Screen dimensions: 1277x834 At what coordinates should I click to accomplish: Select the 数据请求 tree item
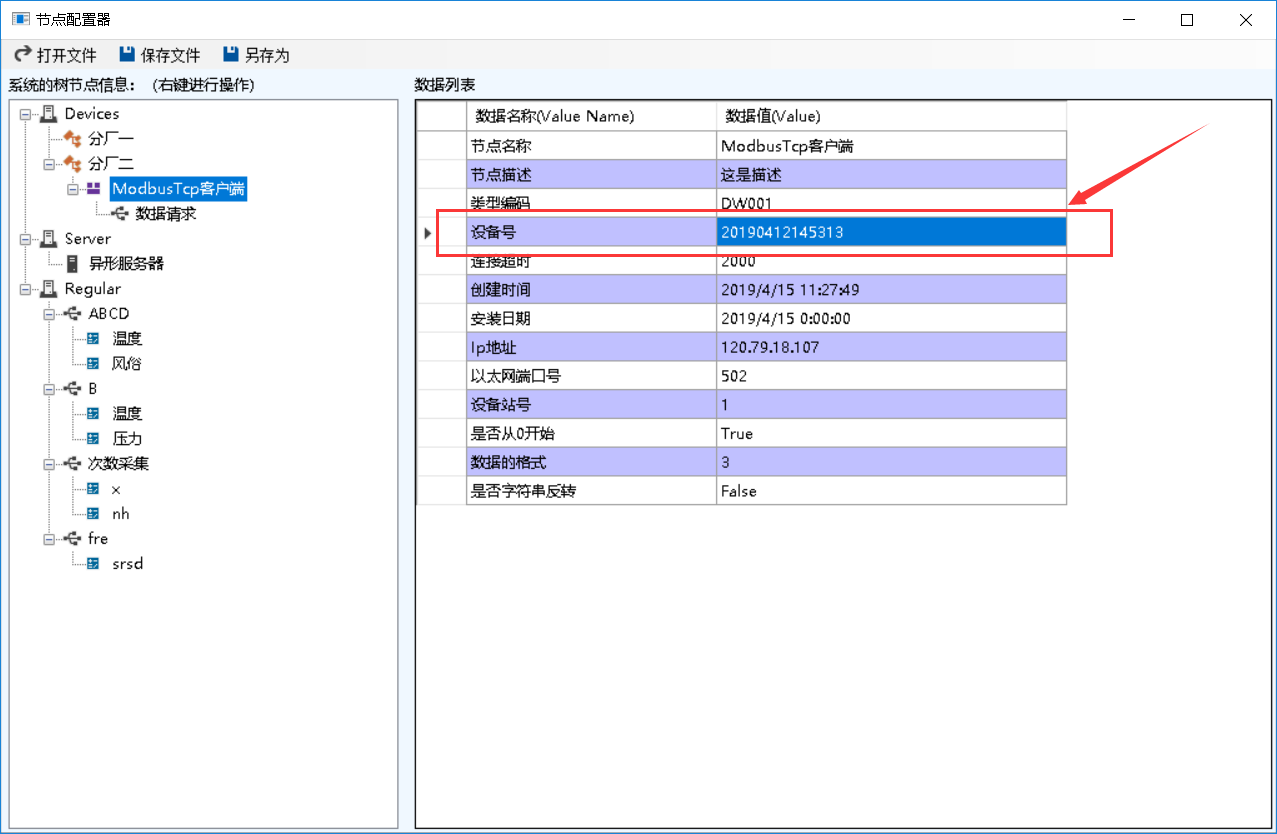click(x=166, y=213)
